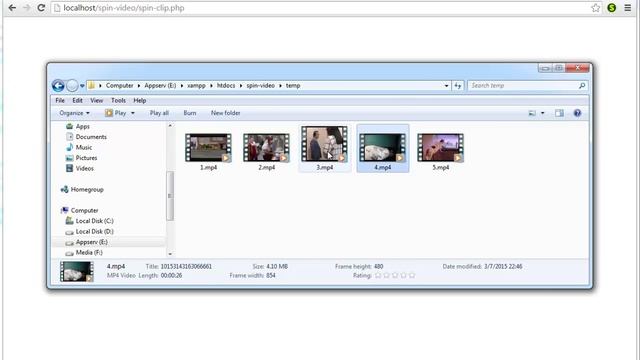
Task: Go back in Explorer window
Action: (x=58, y=86)
